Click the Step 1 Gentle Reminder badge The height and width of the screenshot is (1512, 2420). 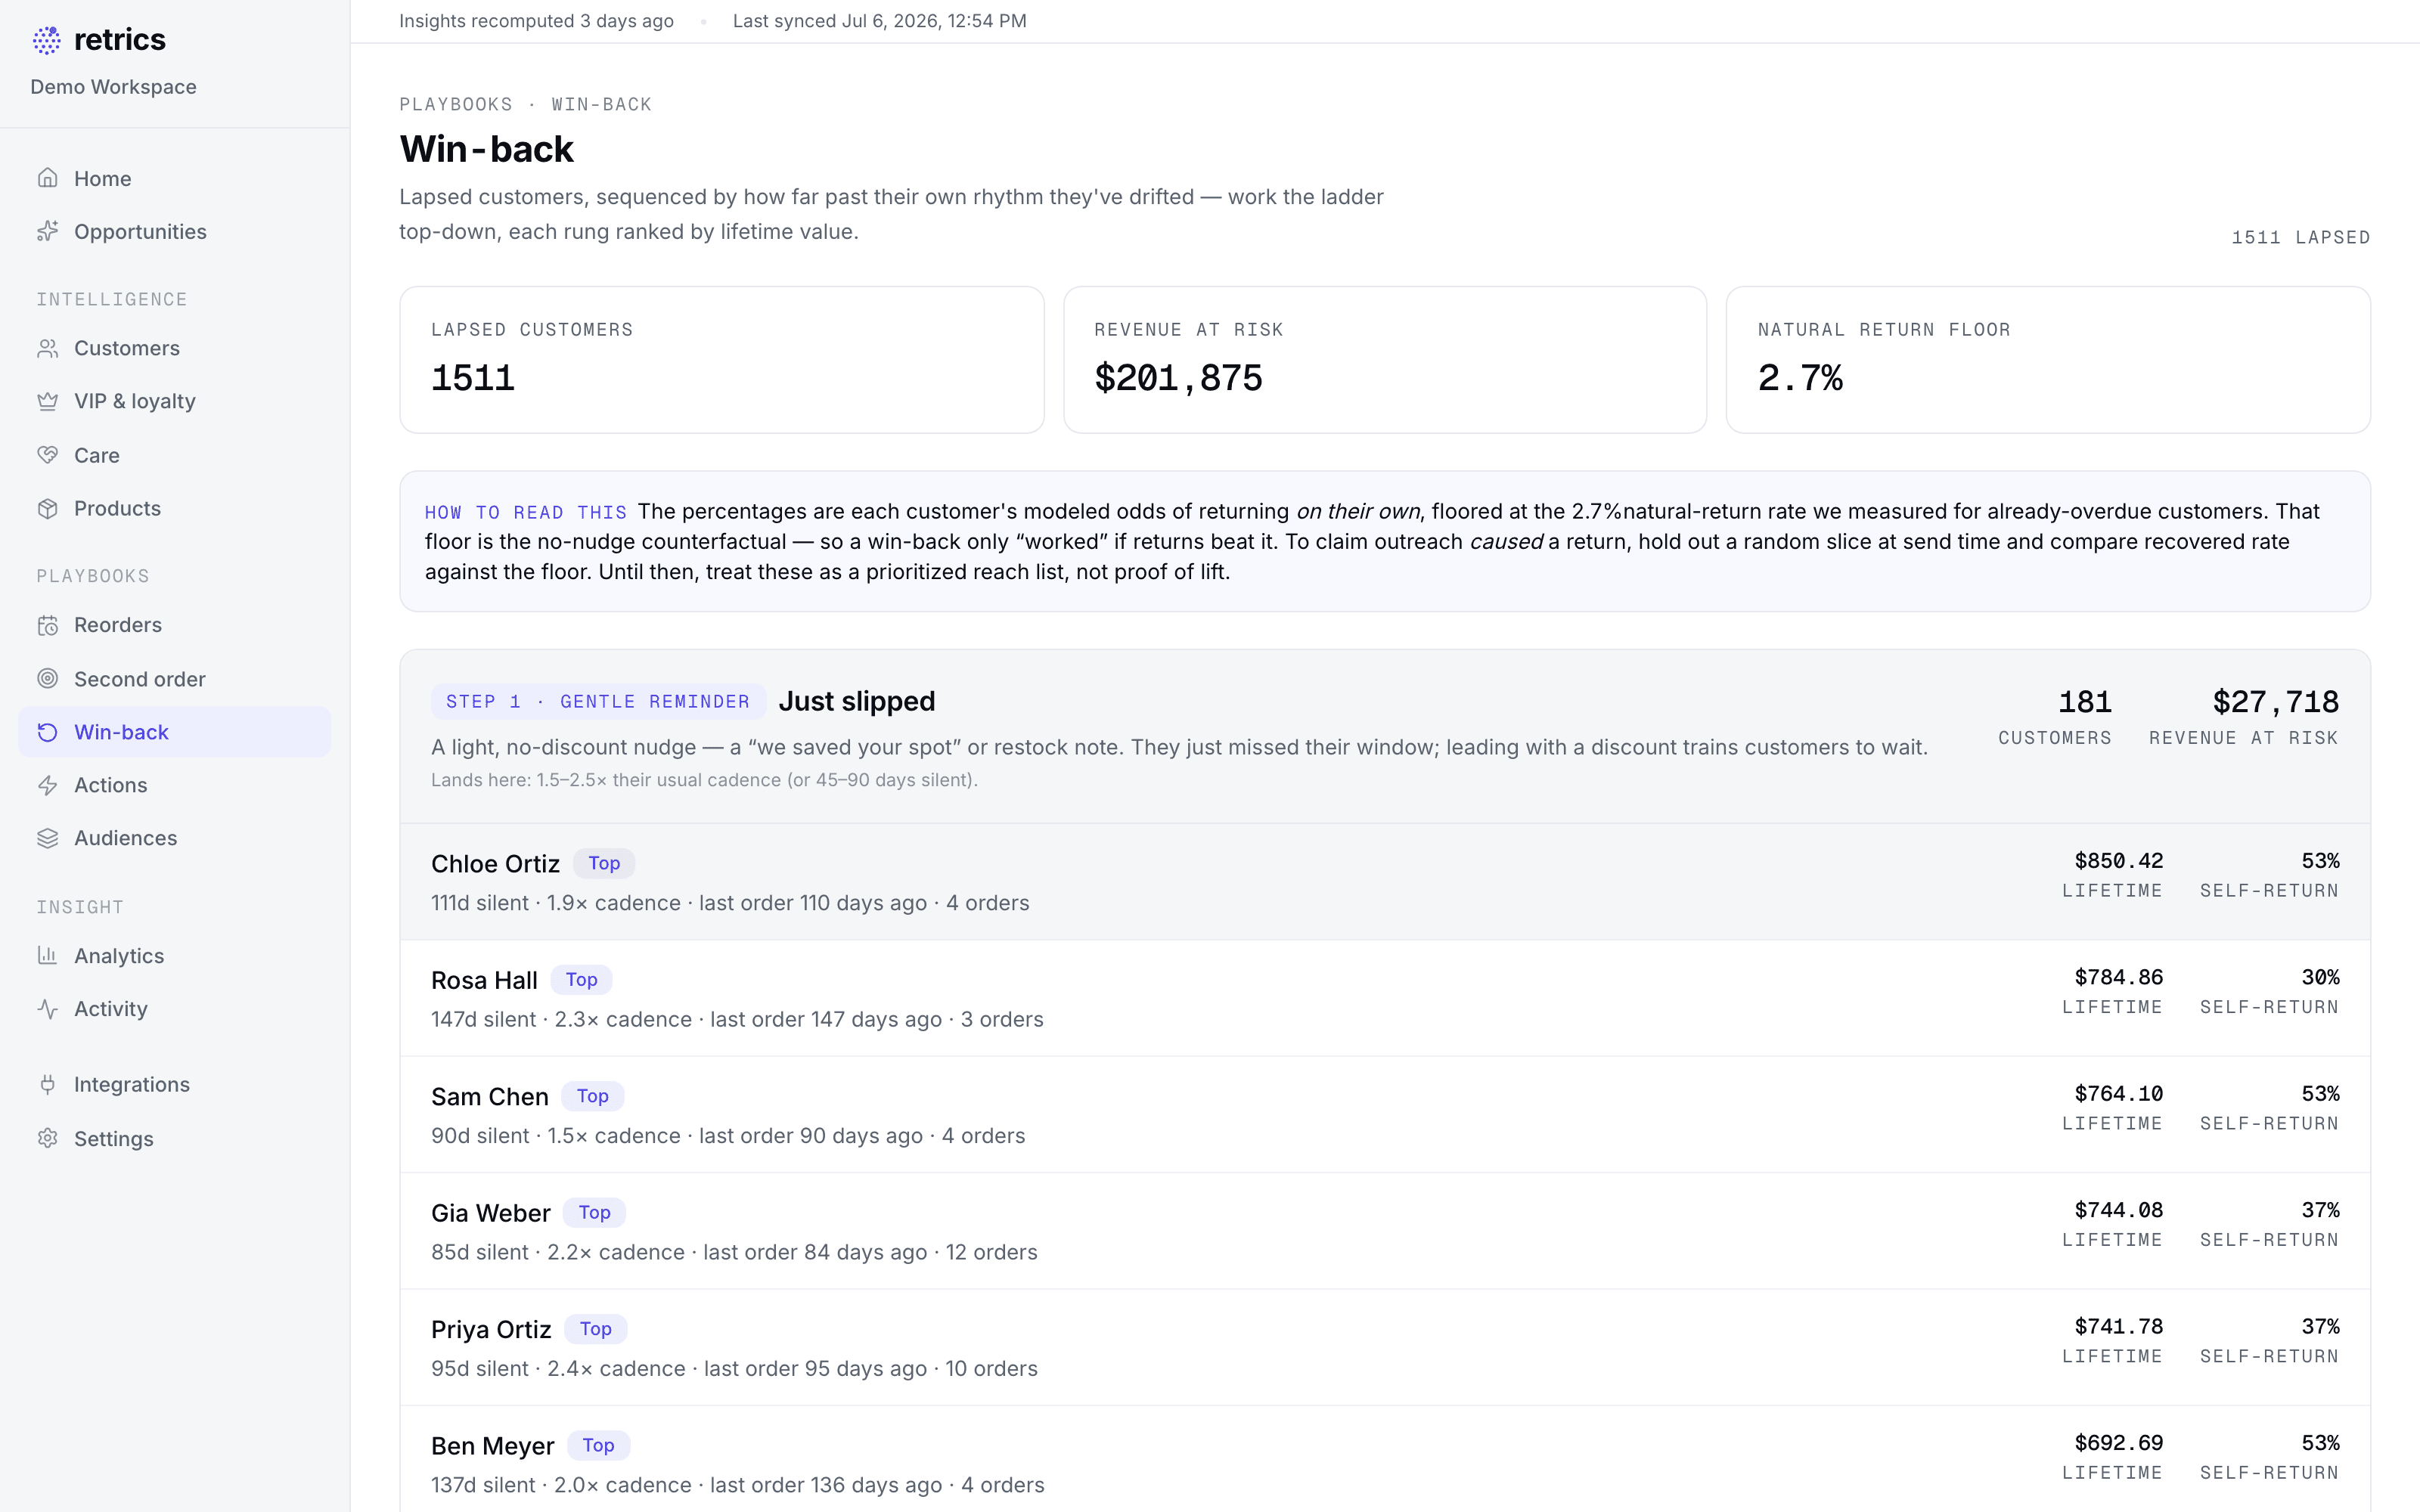(x=598, y=702)
